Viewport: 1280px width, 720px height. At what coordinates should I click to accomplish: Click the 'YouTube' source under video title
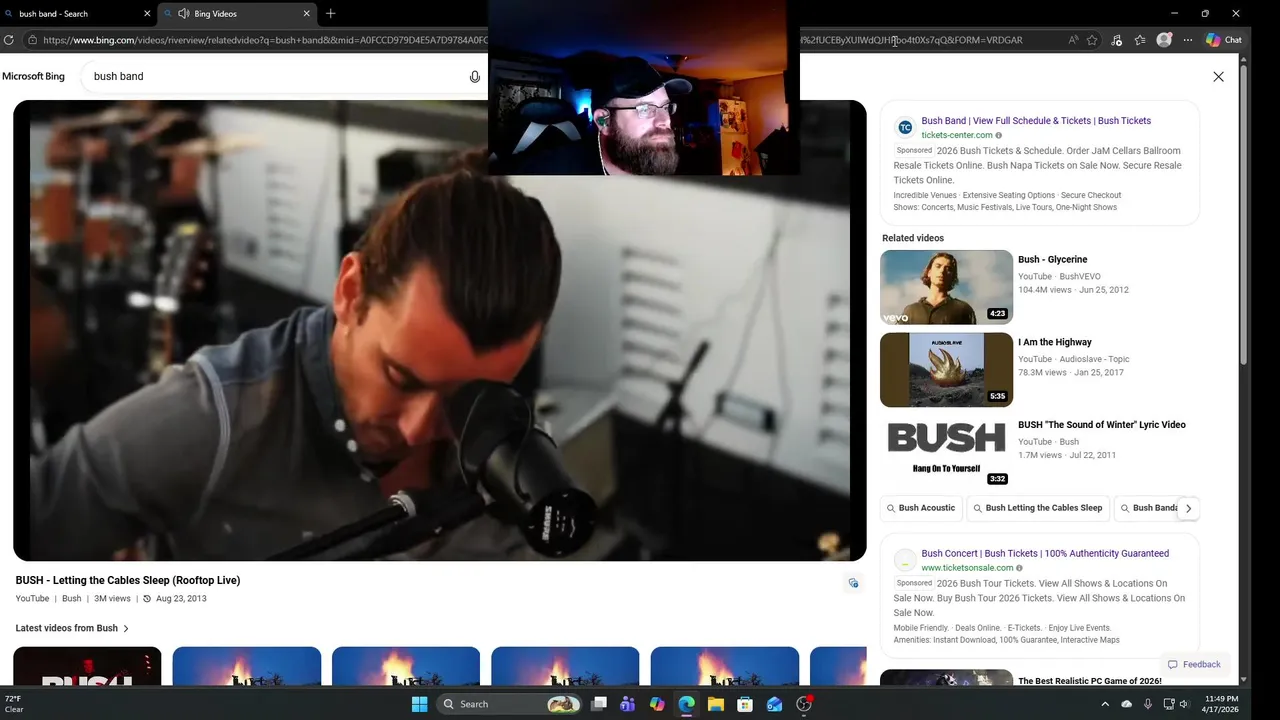click(32, 599)
